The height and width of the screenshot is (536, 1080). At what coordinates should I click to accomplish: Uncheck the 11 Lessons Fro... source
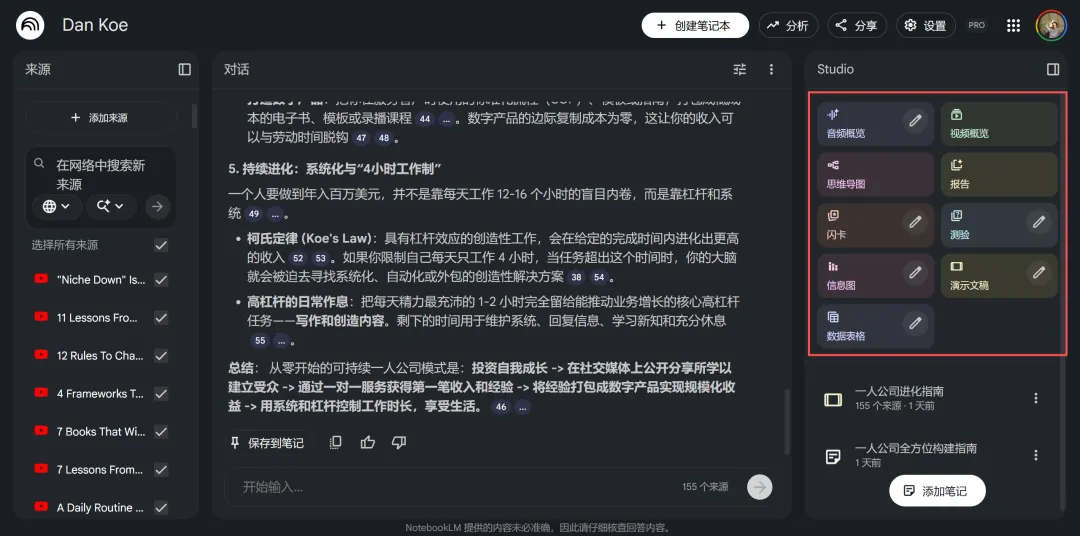click(161, 318)
